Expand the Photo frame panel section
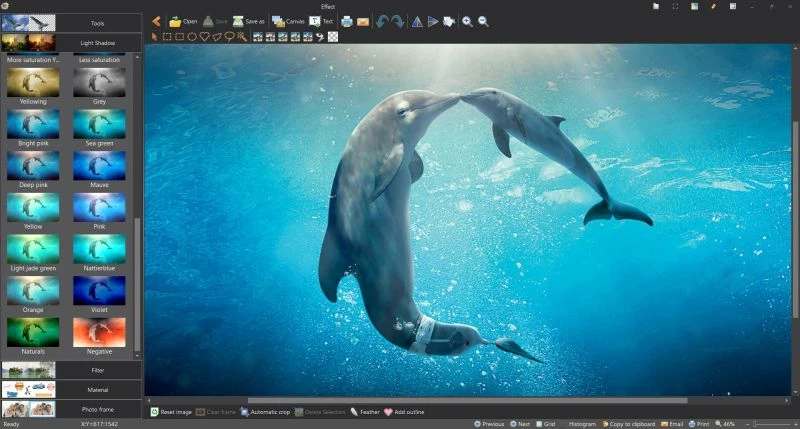 [97, 410]
